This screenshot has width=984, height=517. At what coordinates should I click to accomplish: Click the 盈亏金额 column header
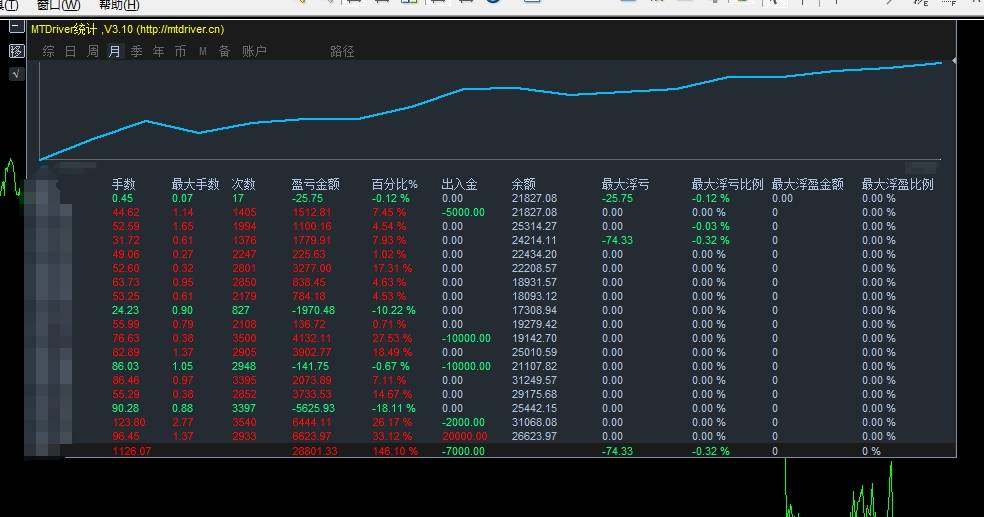tap(315, 184)
